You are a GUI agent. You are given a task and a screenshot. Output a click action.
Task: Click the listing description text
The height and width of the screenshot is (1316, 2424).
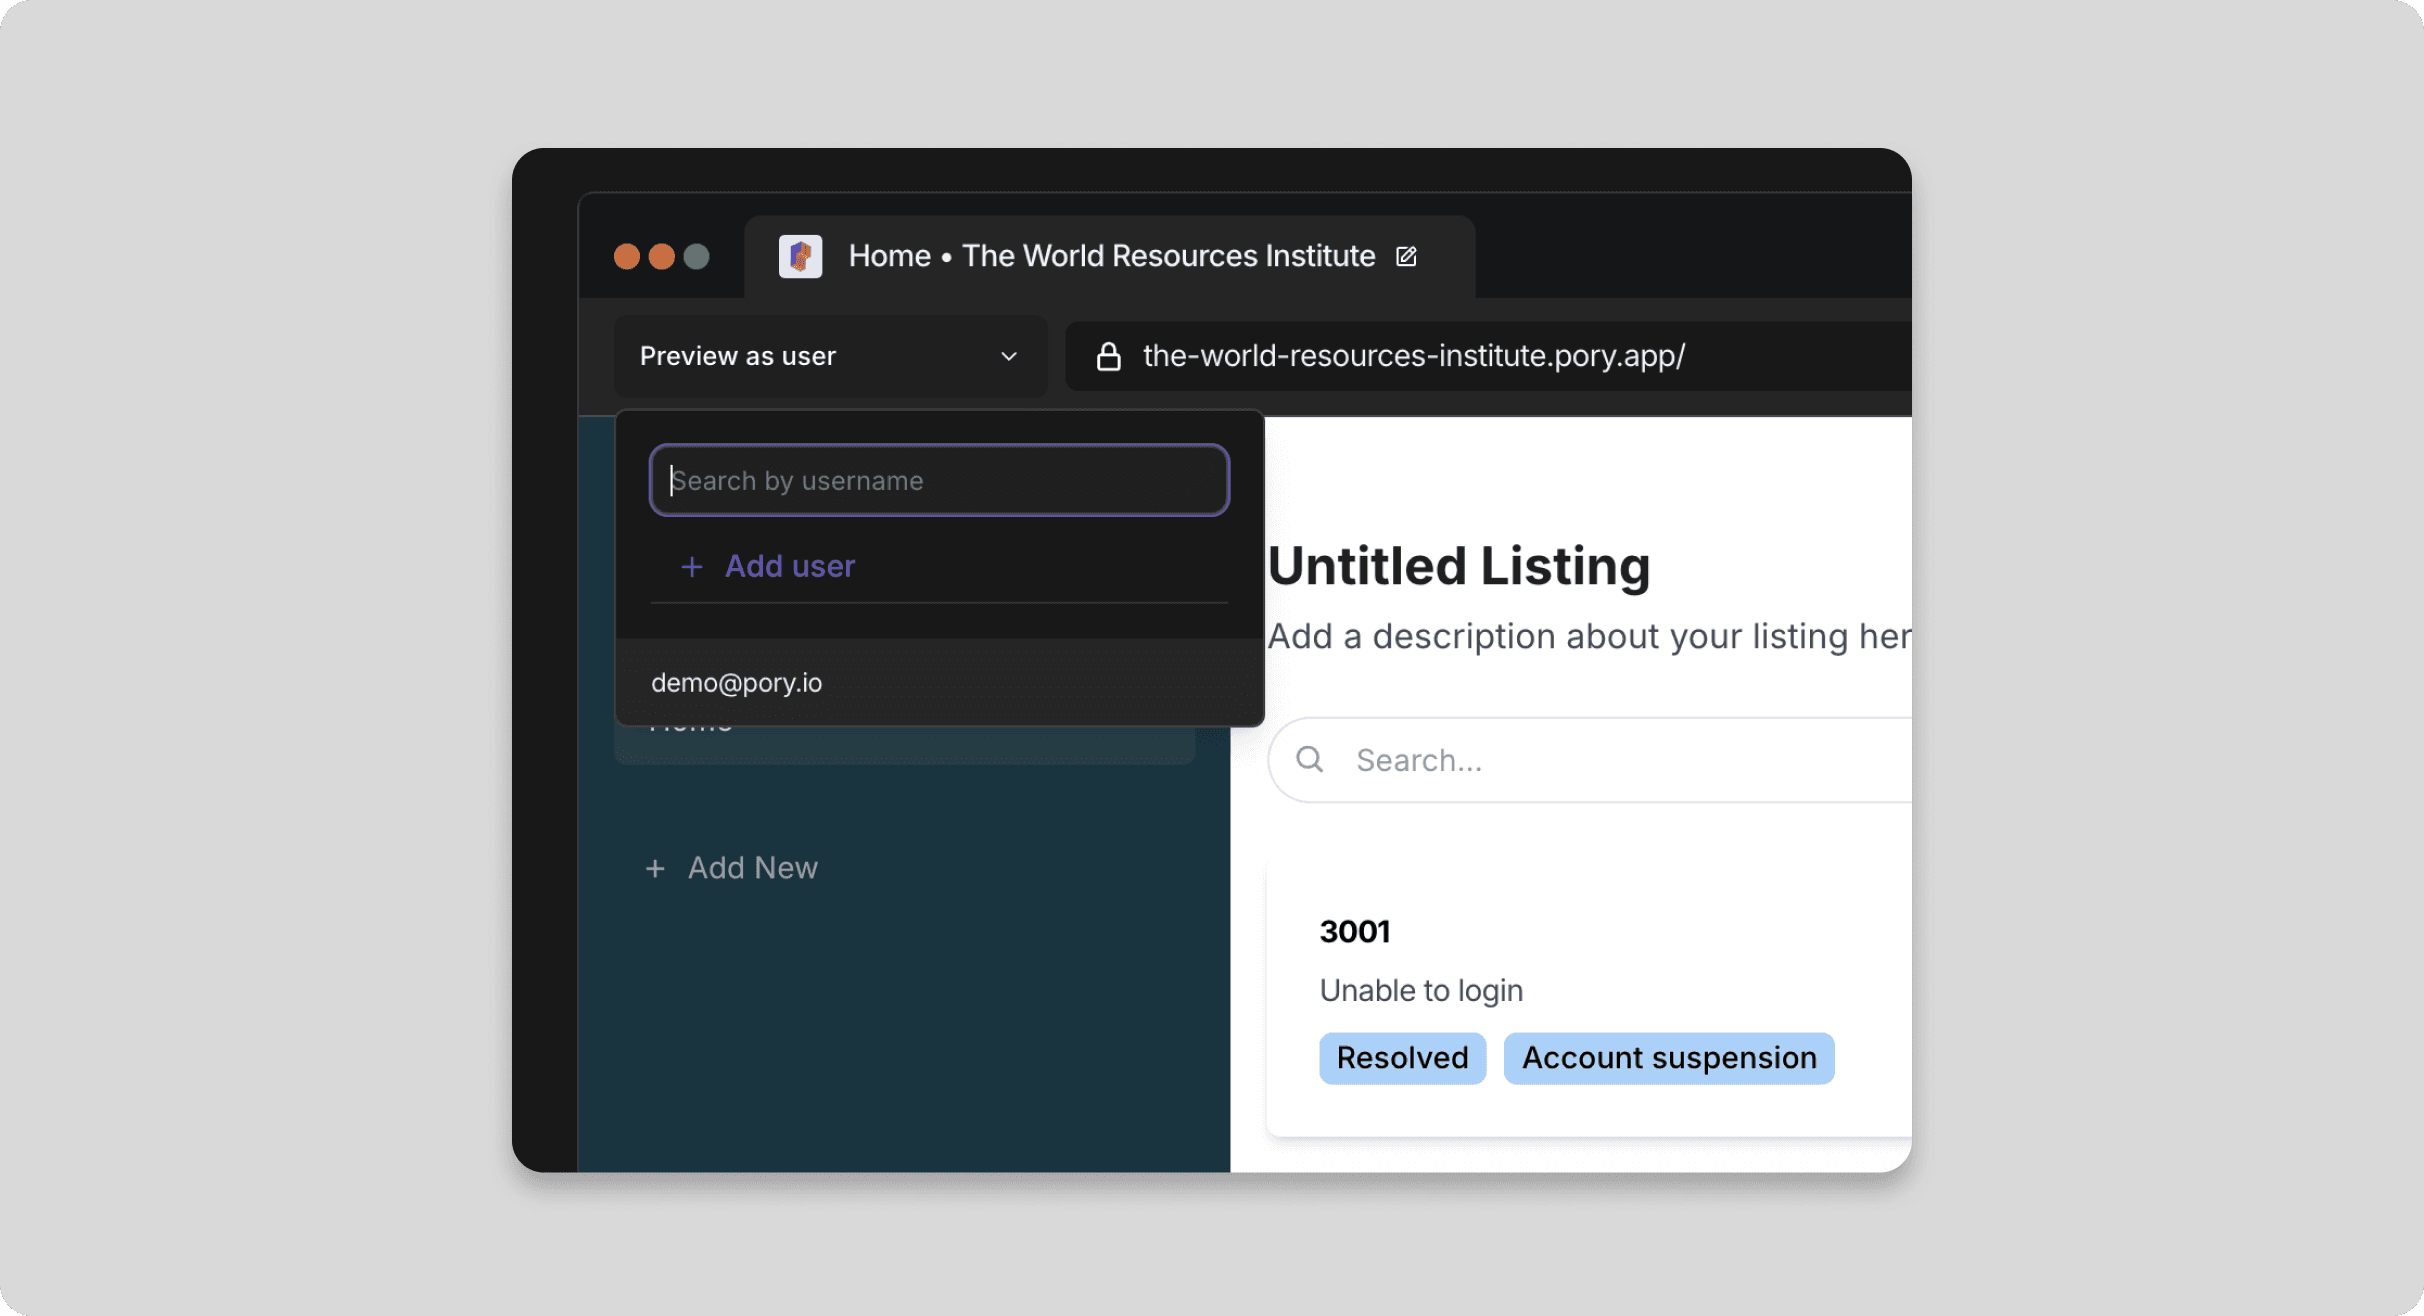click(1589, 636)
